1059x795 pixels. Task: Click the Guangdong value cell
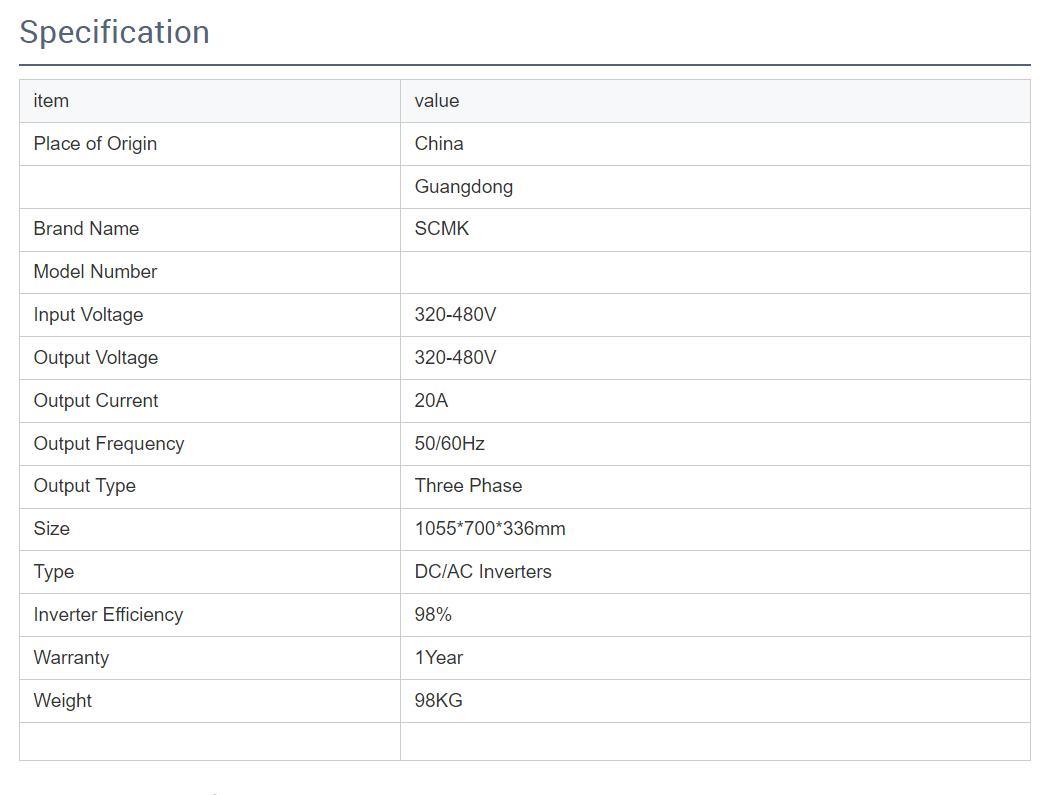point(464,187)
